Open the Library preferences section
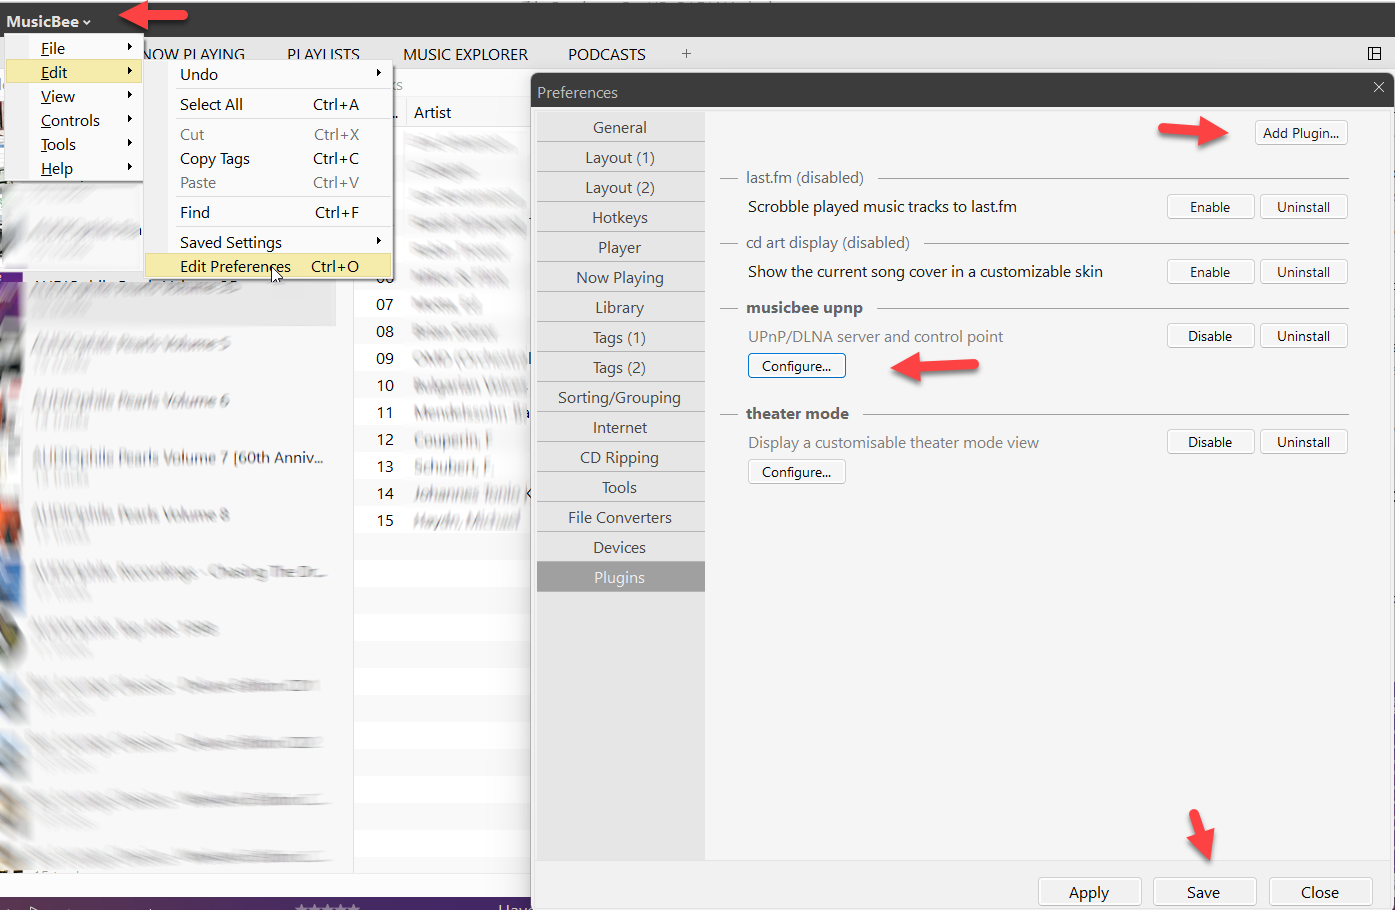Viewport: 1395px width, 910px height. coord(620,307)
